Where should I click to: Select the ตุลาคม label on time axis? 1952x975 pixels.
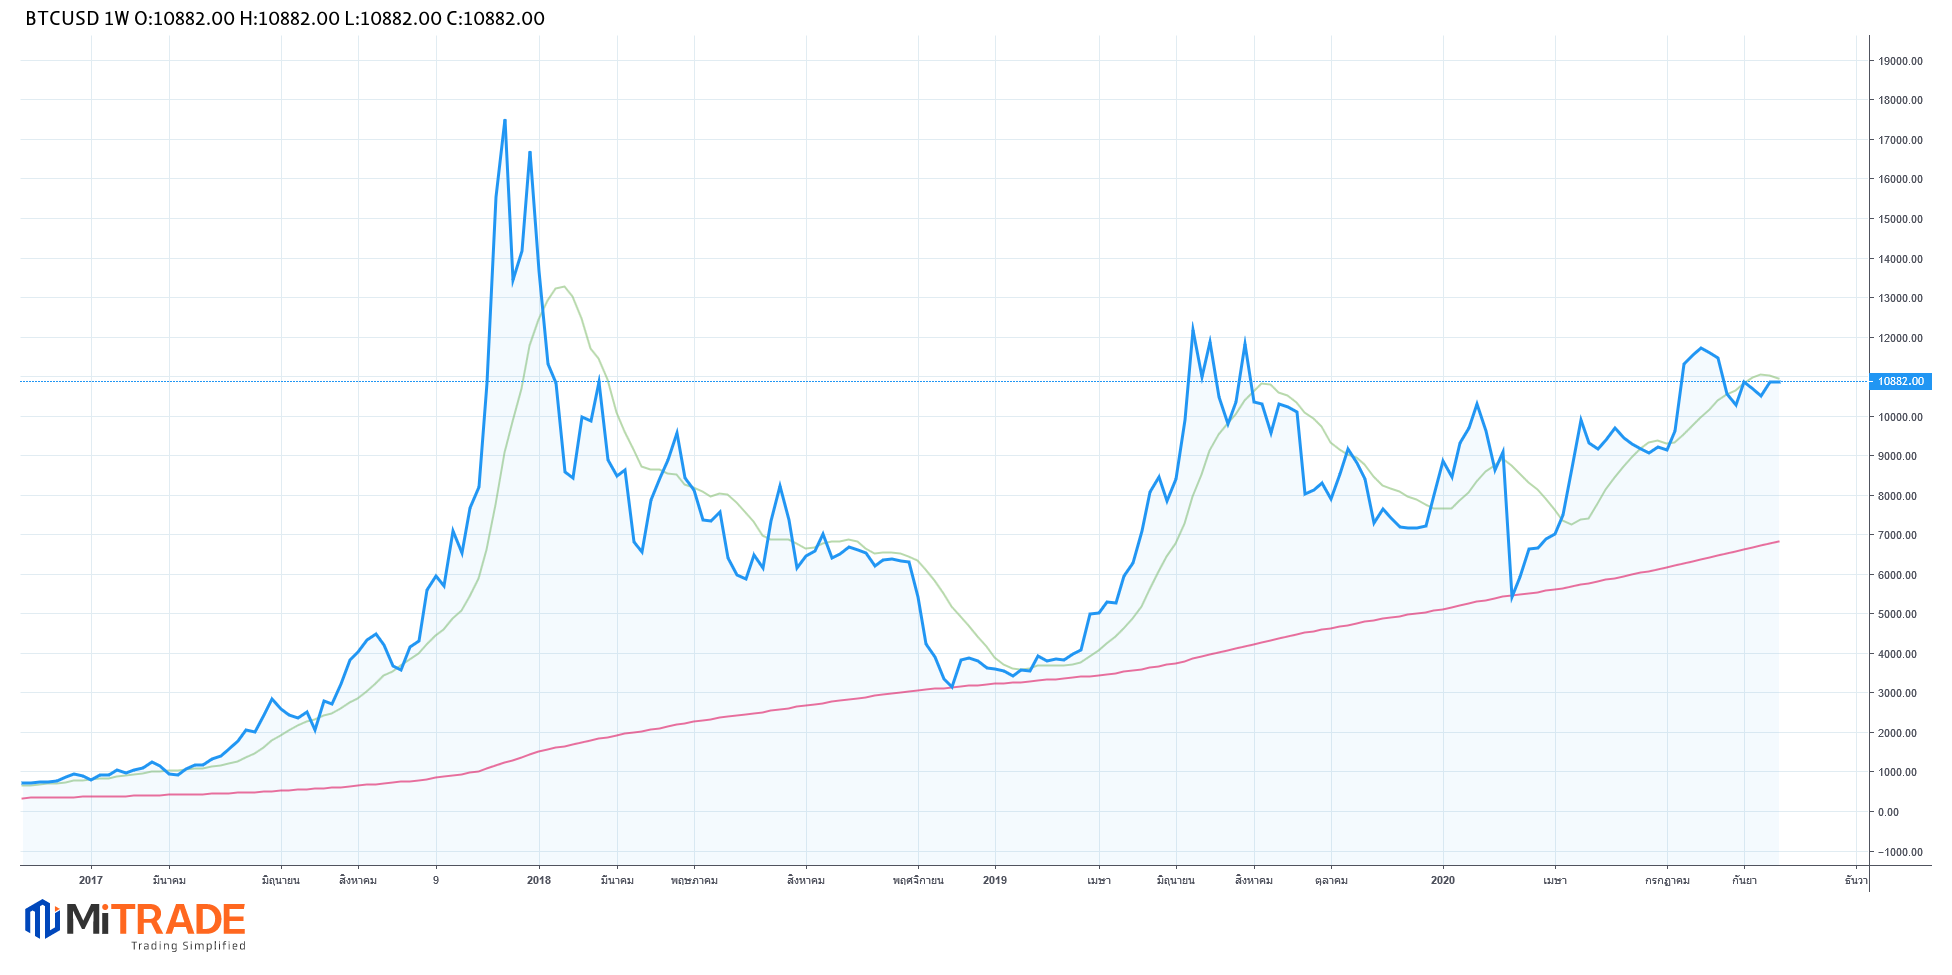click(1331, 880)
